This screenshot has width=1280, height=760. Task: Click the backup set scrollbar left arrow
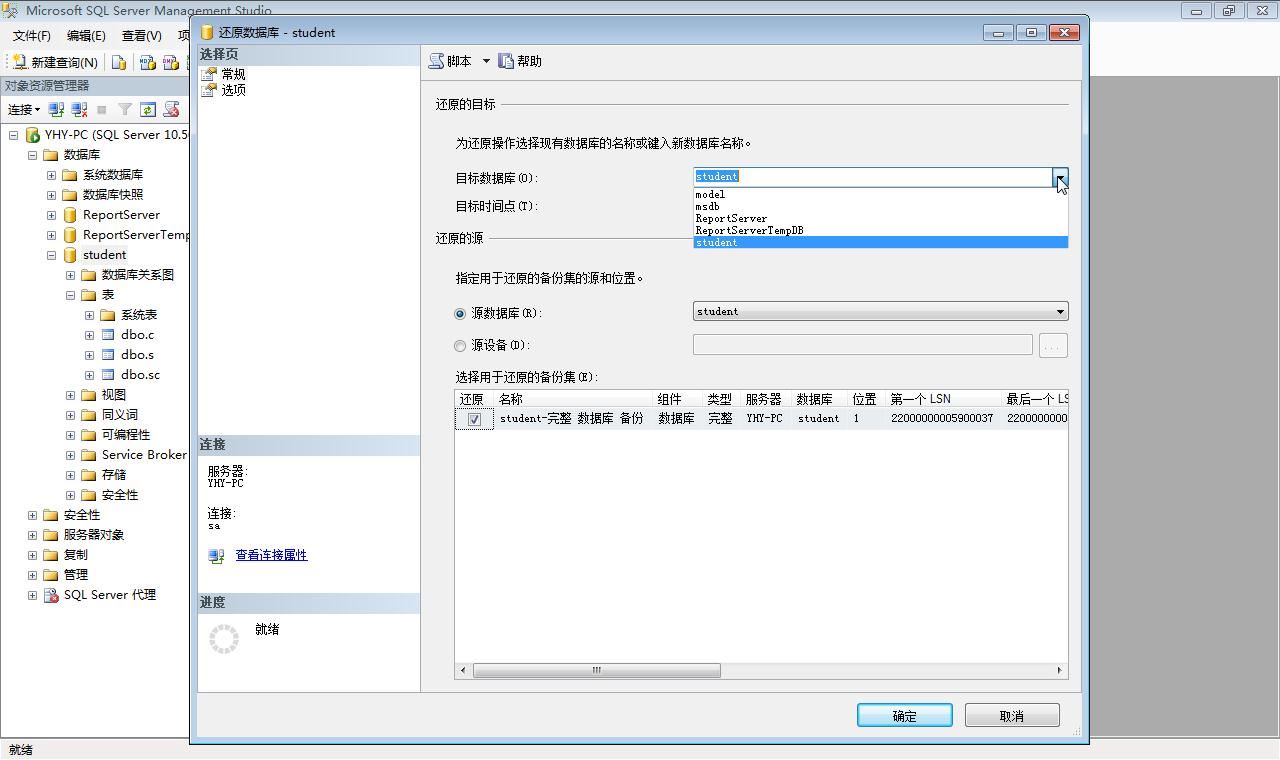[x=462, y=670]
